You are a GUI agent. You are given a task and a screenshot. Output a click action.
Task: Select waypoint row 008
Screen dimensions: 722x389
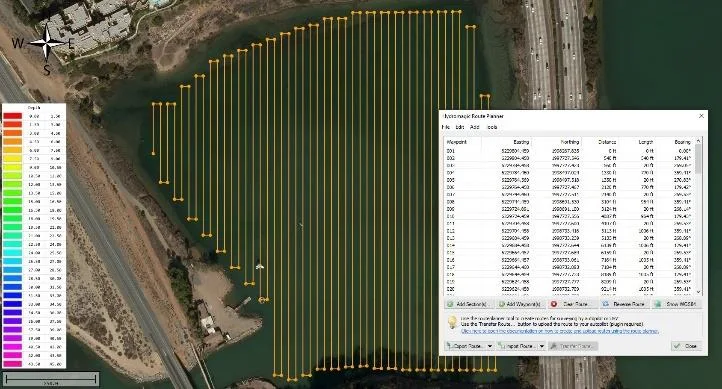tap(569, 202)
